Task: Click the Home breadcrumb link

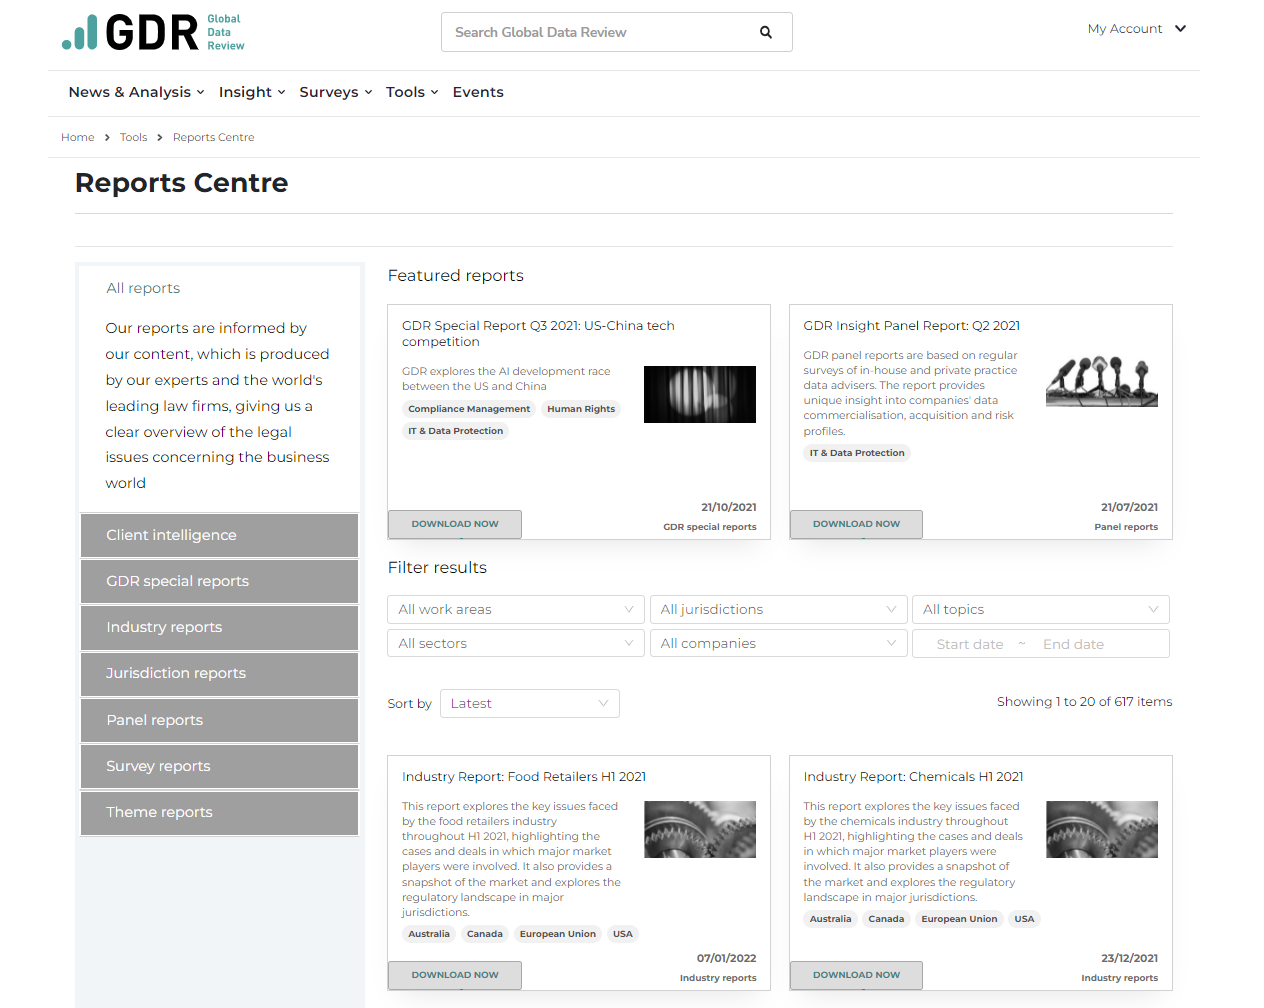Action: [78, 138]
